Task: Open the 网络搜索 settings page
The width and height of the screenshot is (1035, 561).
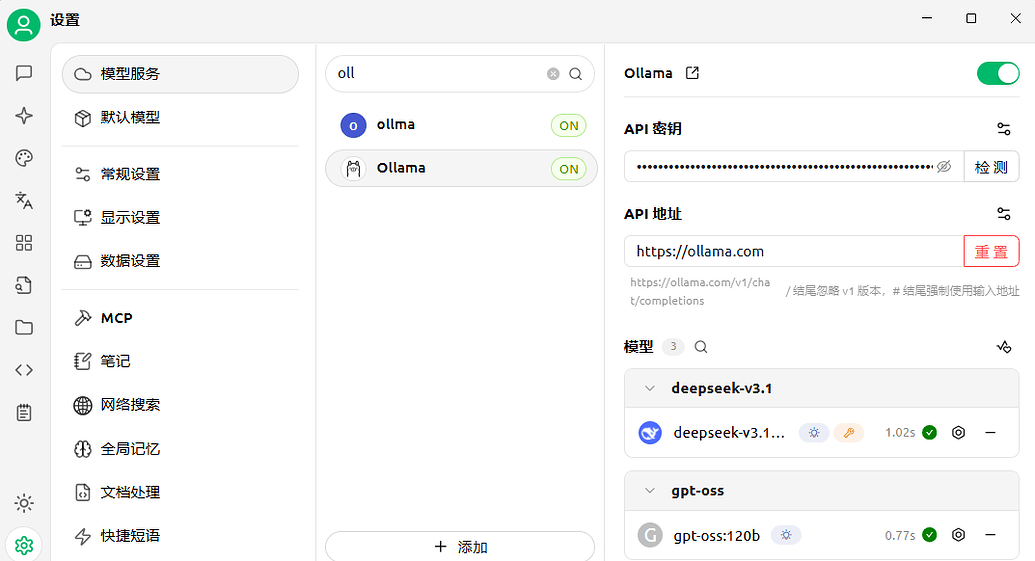Action: point(180,405)
